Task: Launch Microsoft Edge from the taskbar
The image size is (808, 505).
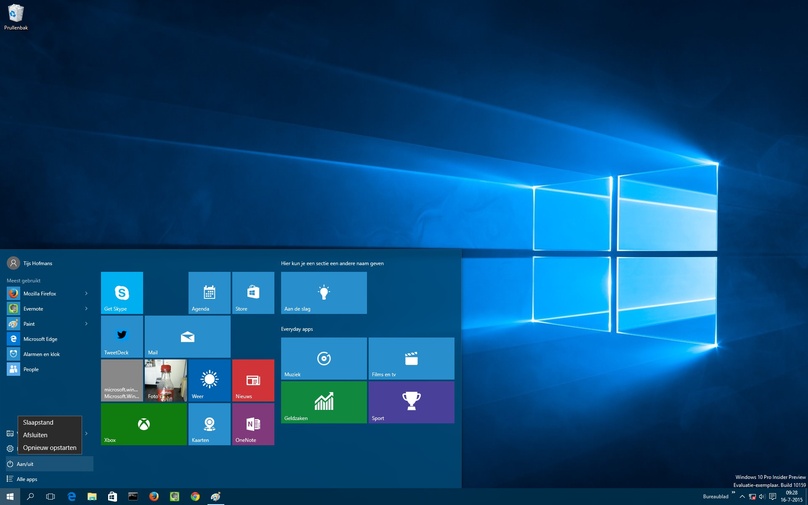Action: tap(72, 497)
